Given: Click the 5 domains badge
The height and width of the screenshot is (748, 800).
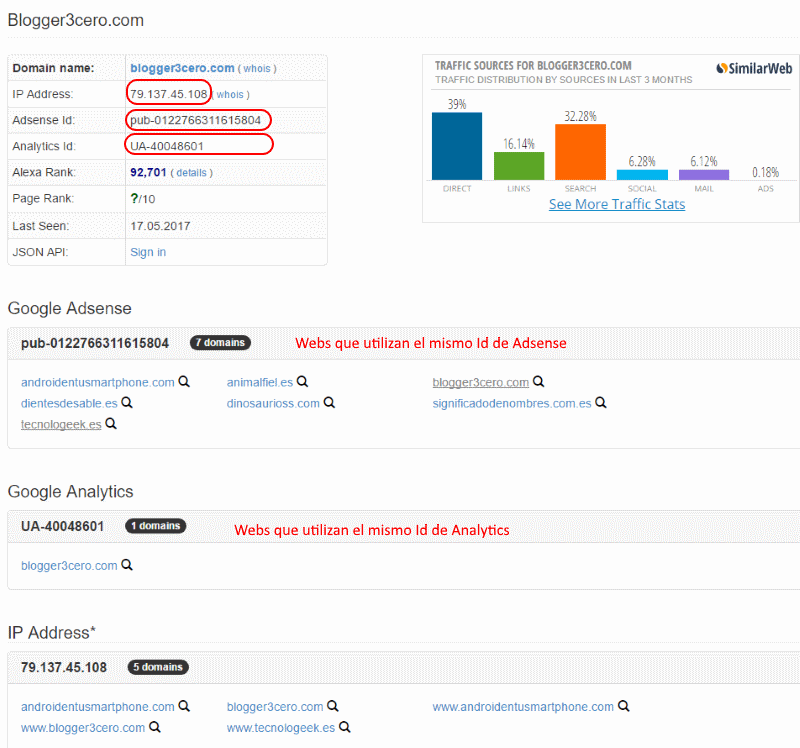Looking at the screenshot, I should [x=158, y=667].
